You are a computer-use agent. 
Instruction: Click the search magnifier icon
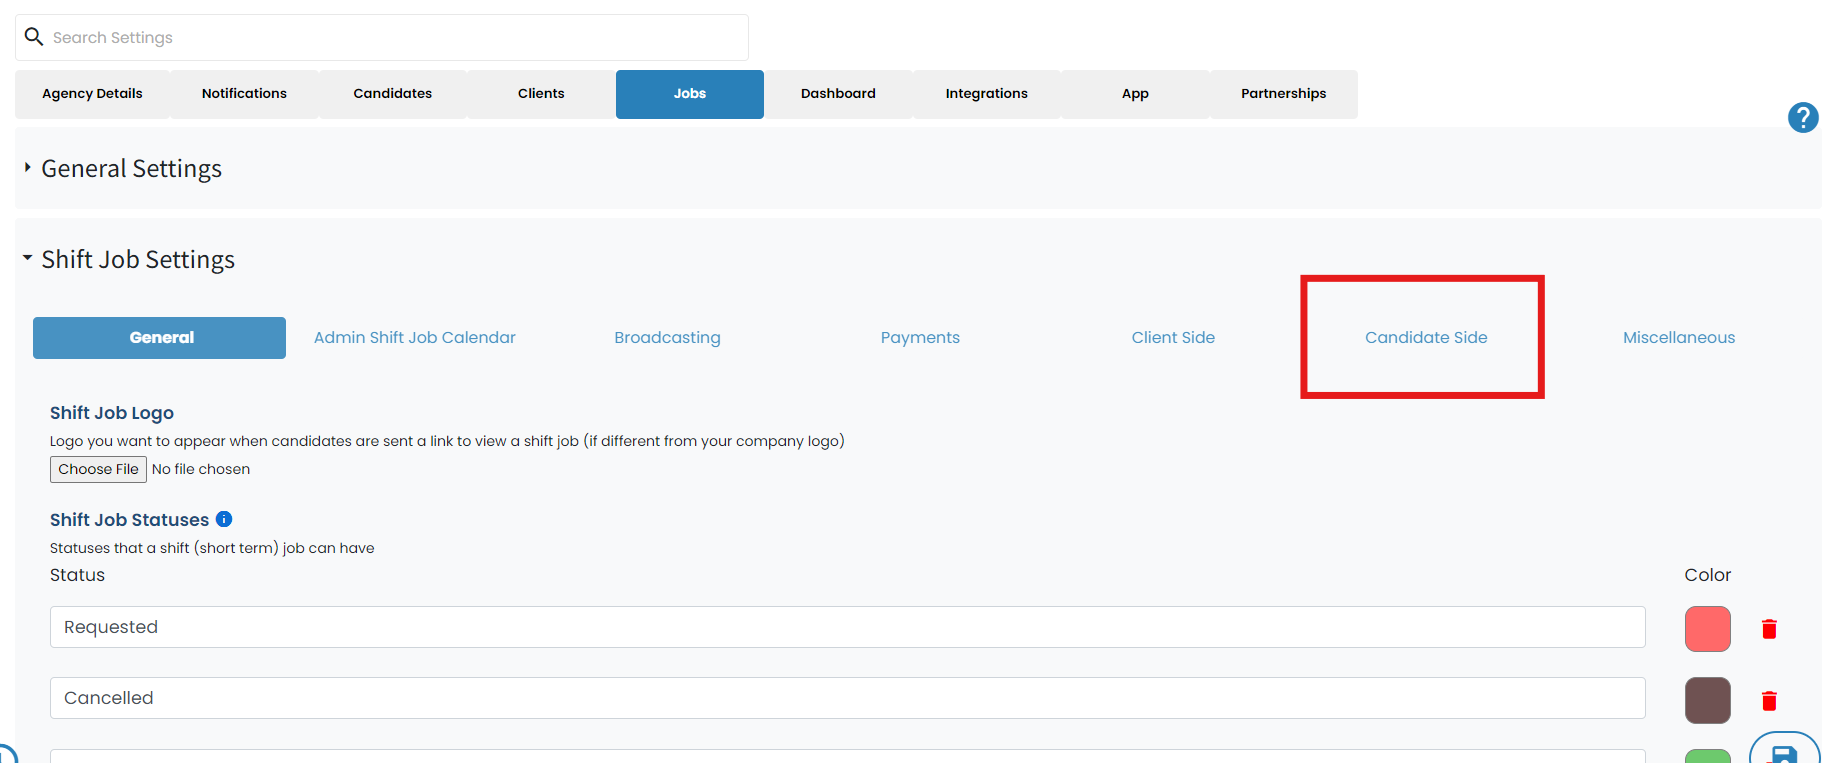(34, 37)
